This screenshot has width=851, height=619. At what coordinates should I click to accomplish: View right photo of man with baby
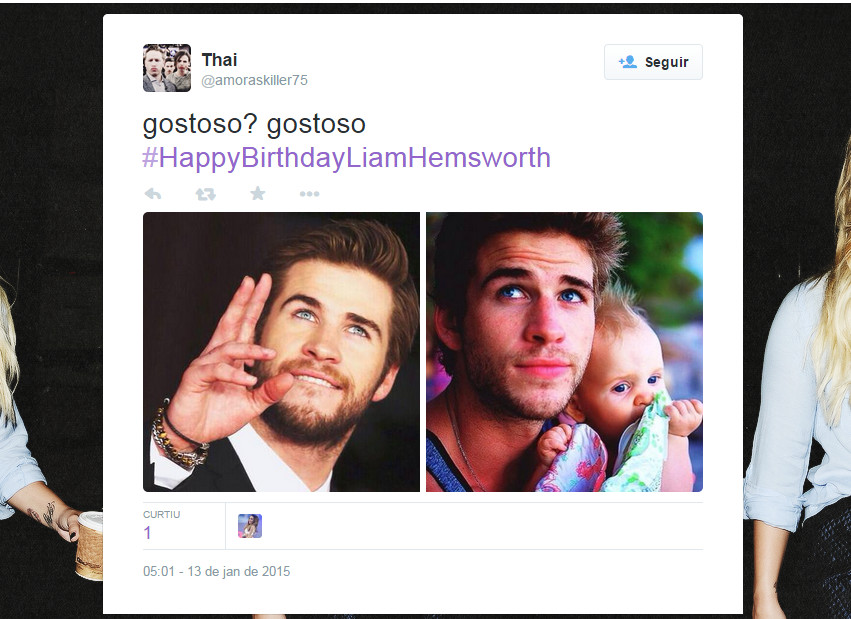[564, 352]
